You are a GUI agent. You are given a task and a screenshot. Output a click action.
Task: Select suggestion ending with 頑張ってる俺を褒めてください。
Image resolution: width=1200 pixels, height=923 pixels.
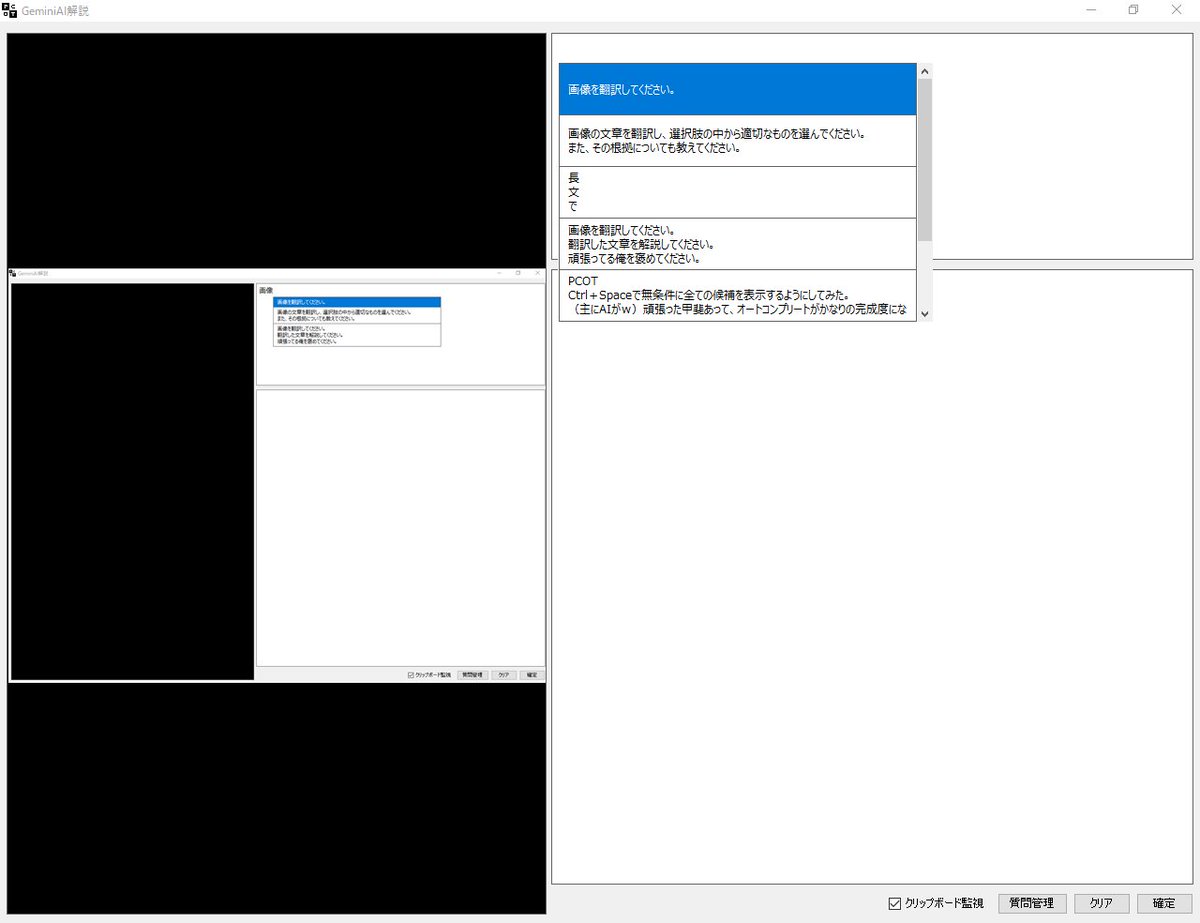click(738, 244)
